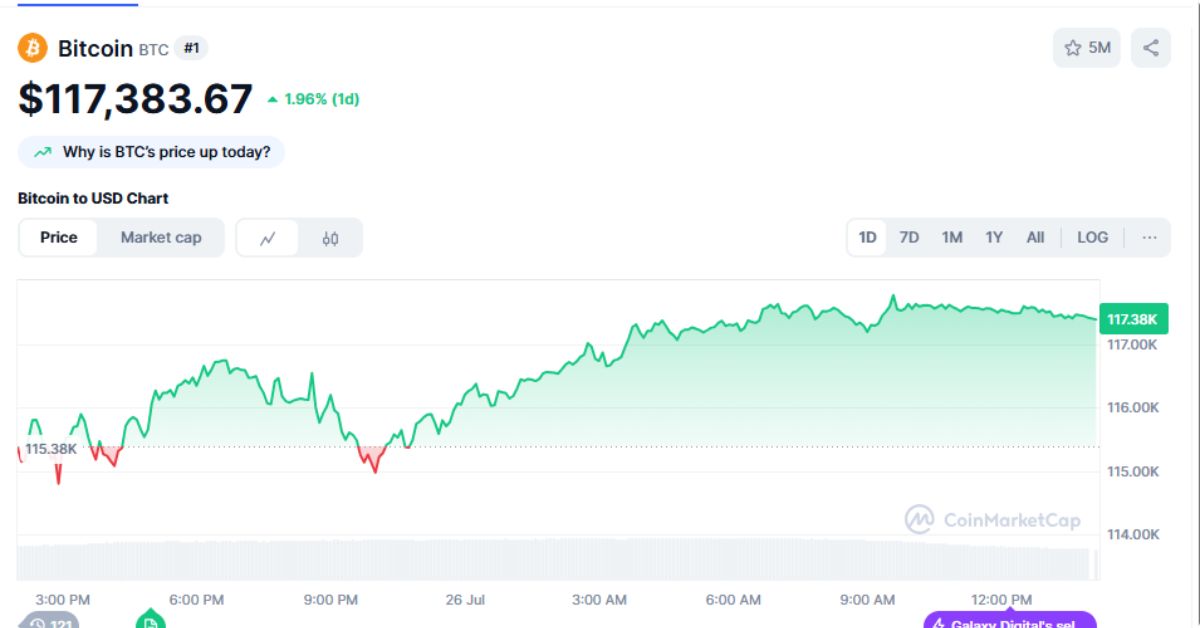Click the gray clock 121 marker
Viewport: 1200px width, 628px height.
click(x=49, y=621)
